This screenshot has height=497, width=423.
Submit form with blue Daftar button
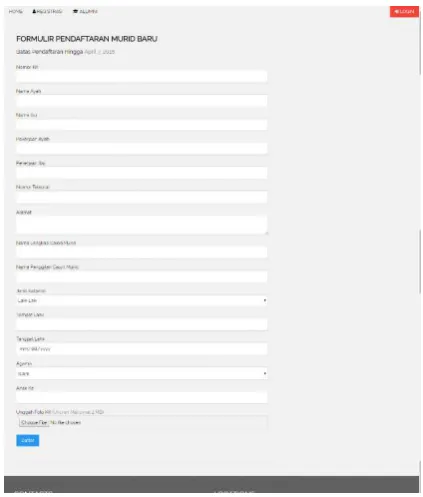click(28, 440)
